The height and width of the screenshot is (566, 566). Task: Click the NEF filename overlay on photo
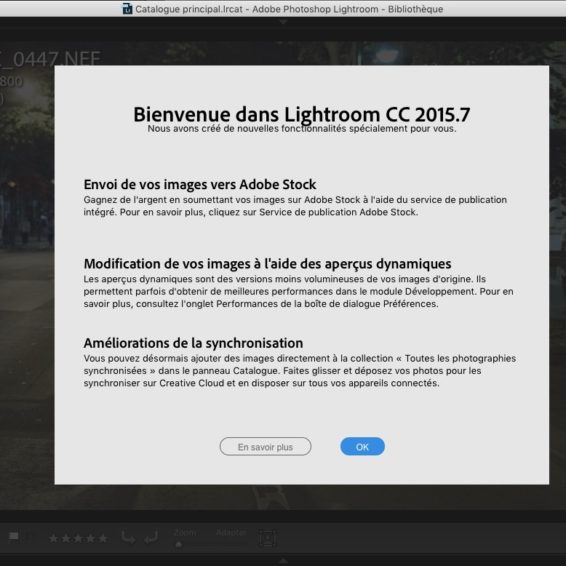(x=50, y=59)
